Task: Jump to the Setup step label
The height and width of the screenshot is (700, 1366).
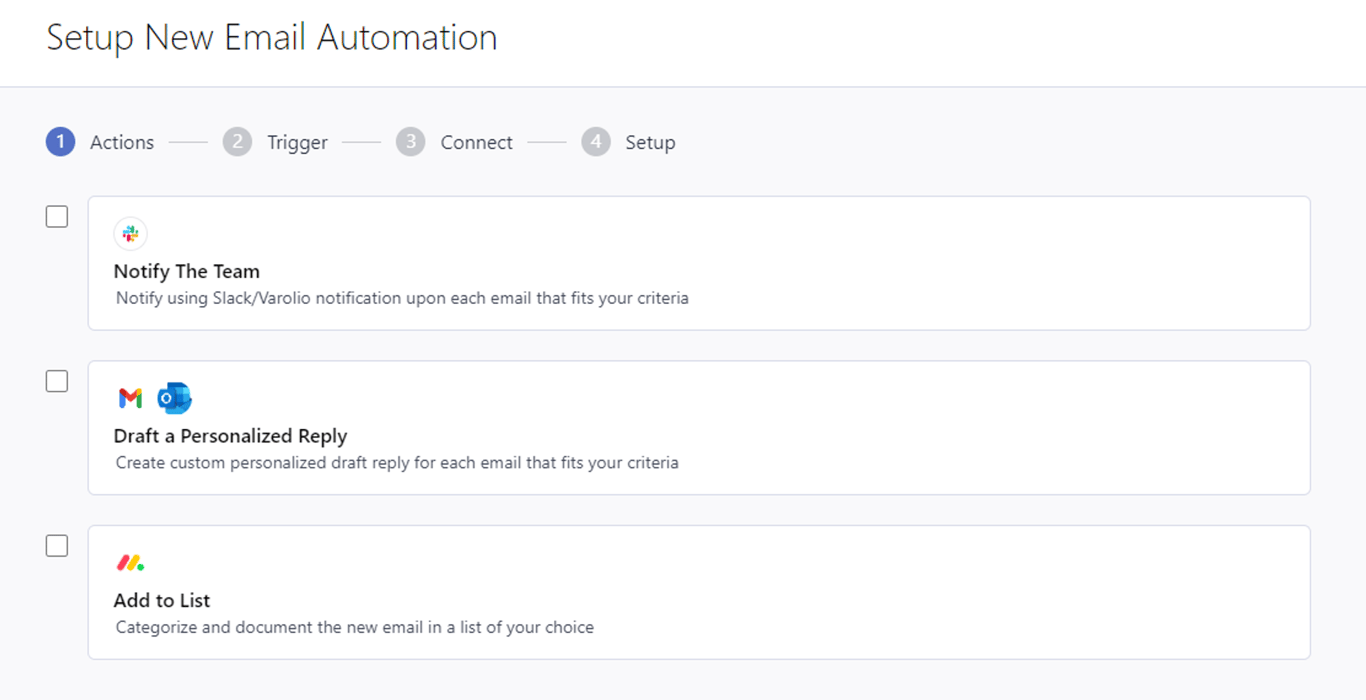Action: pyautogui.click(x=650, y=142)
